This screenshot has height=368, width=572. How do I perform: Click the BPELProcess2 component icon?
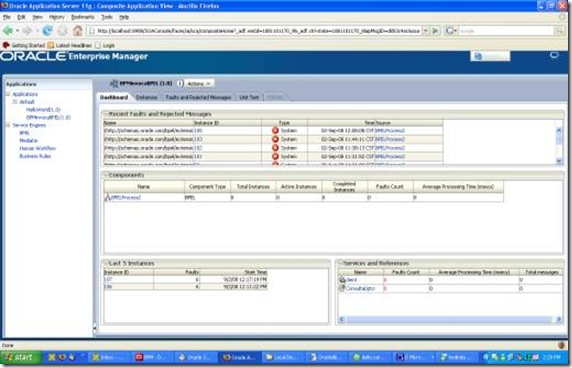(x=108, y=197)
